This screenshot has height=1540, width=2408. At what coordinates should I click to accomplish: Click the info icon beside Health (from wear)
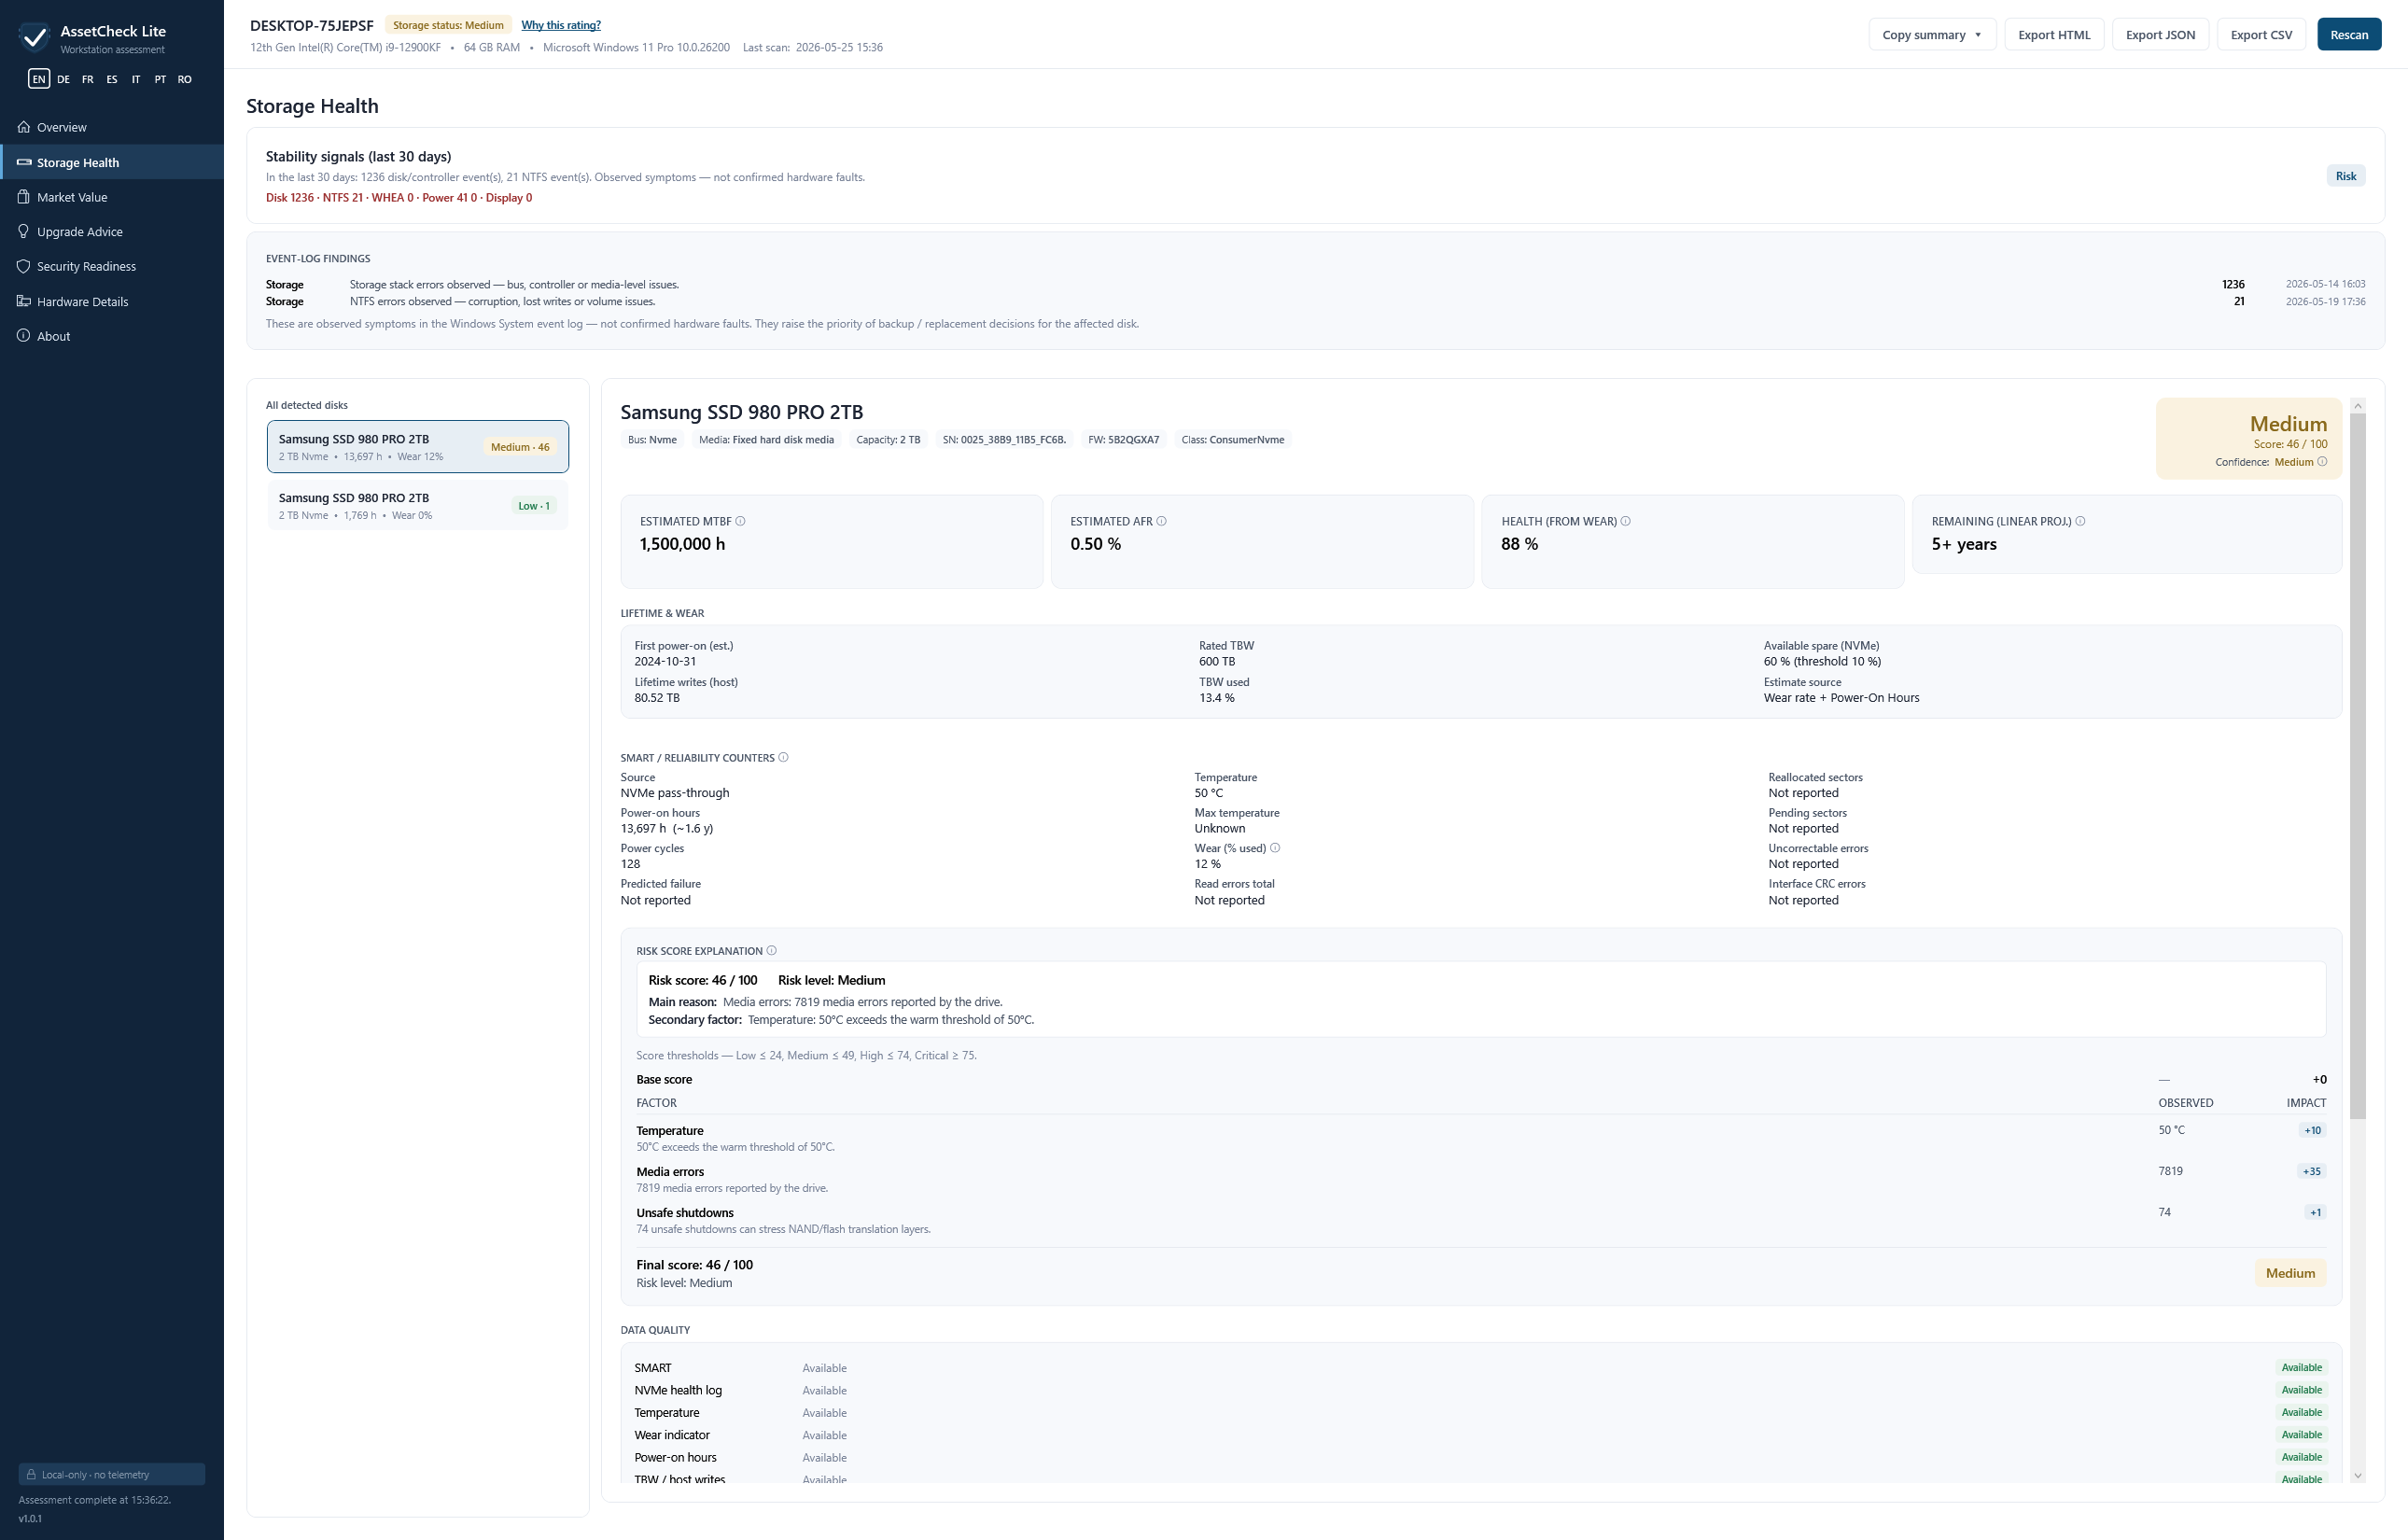coord(1625,521)
